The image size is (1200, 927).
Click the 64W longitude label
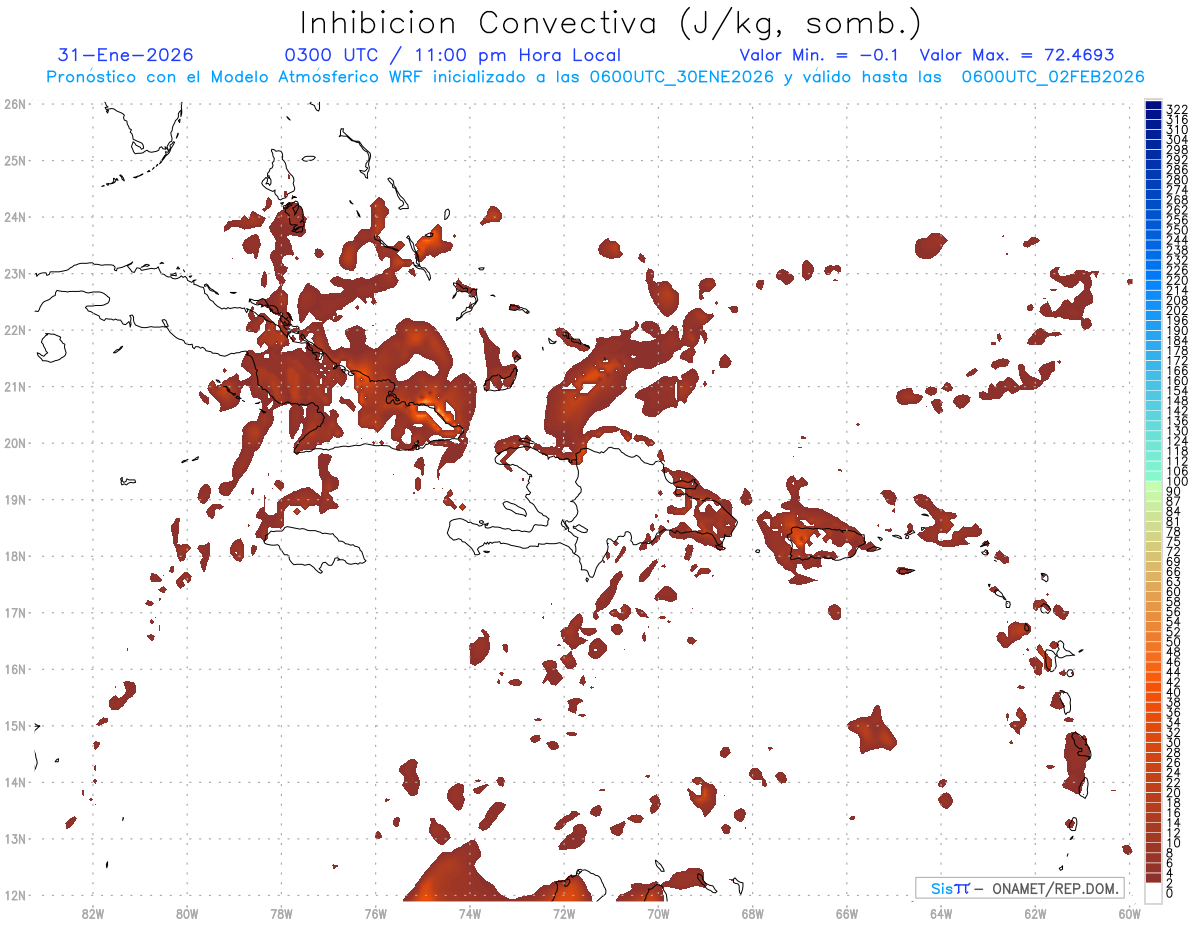tap(941, 913)
